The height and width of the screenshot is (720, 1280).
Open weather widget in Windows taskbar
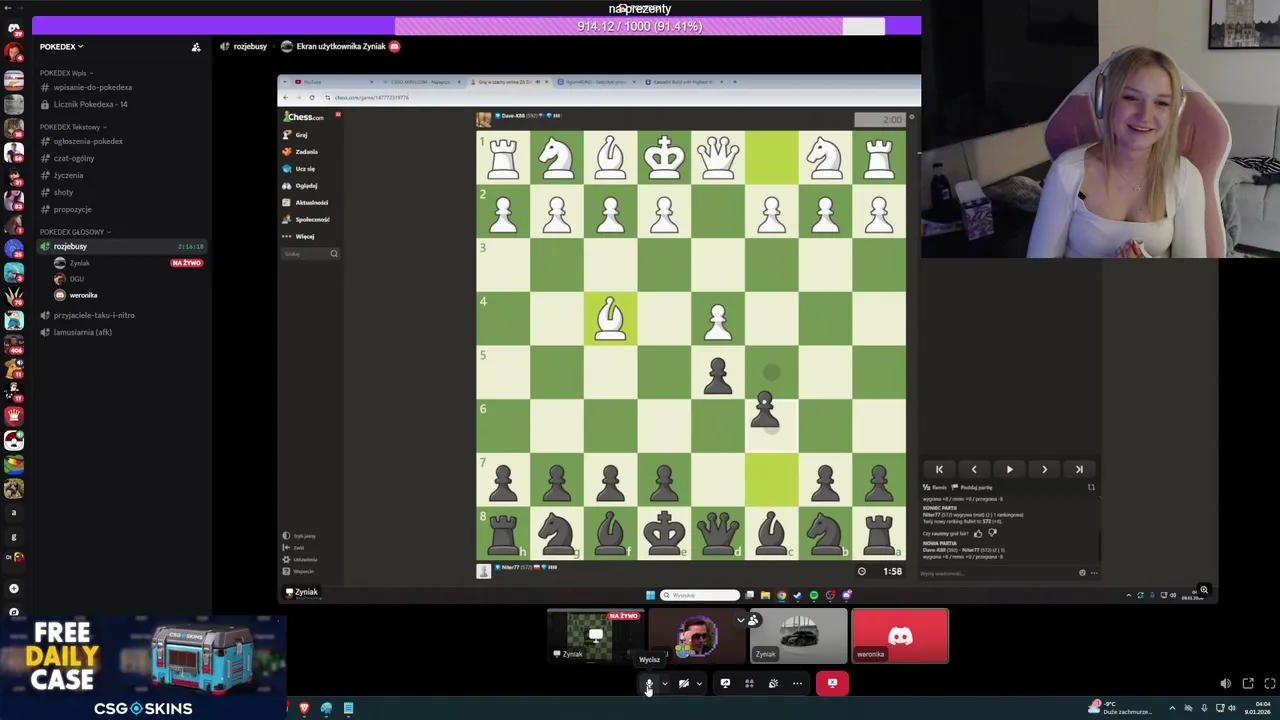[x=1121, y=708]
